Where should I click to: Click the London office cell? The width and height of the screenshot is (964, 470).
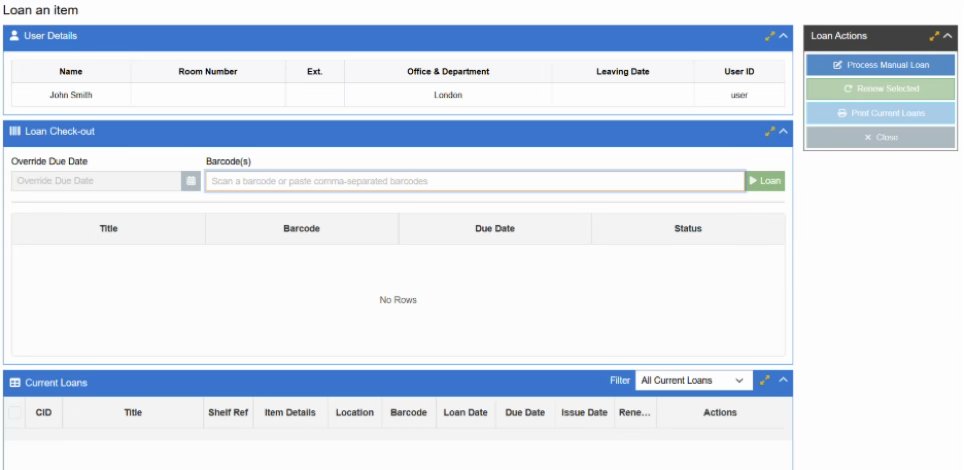click(x=448, y=95)
